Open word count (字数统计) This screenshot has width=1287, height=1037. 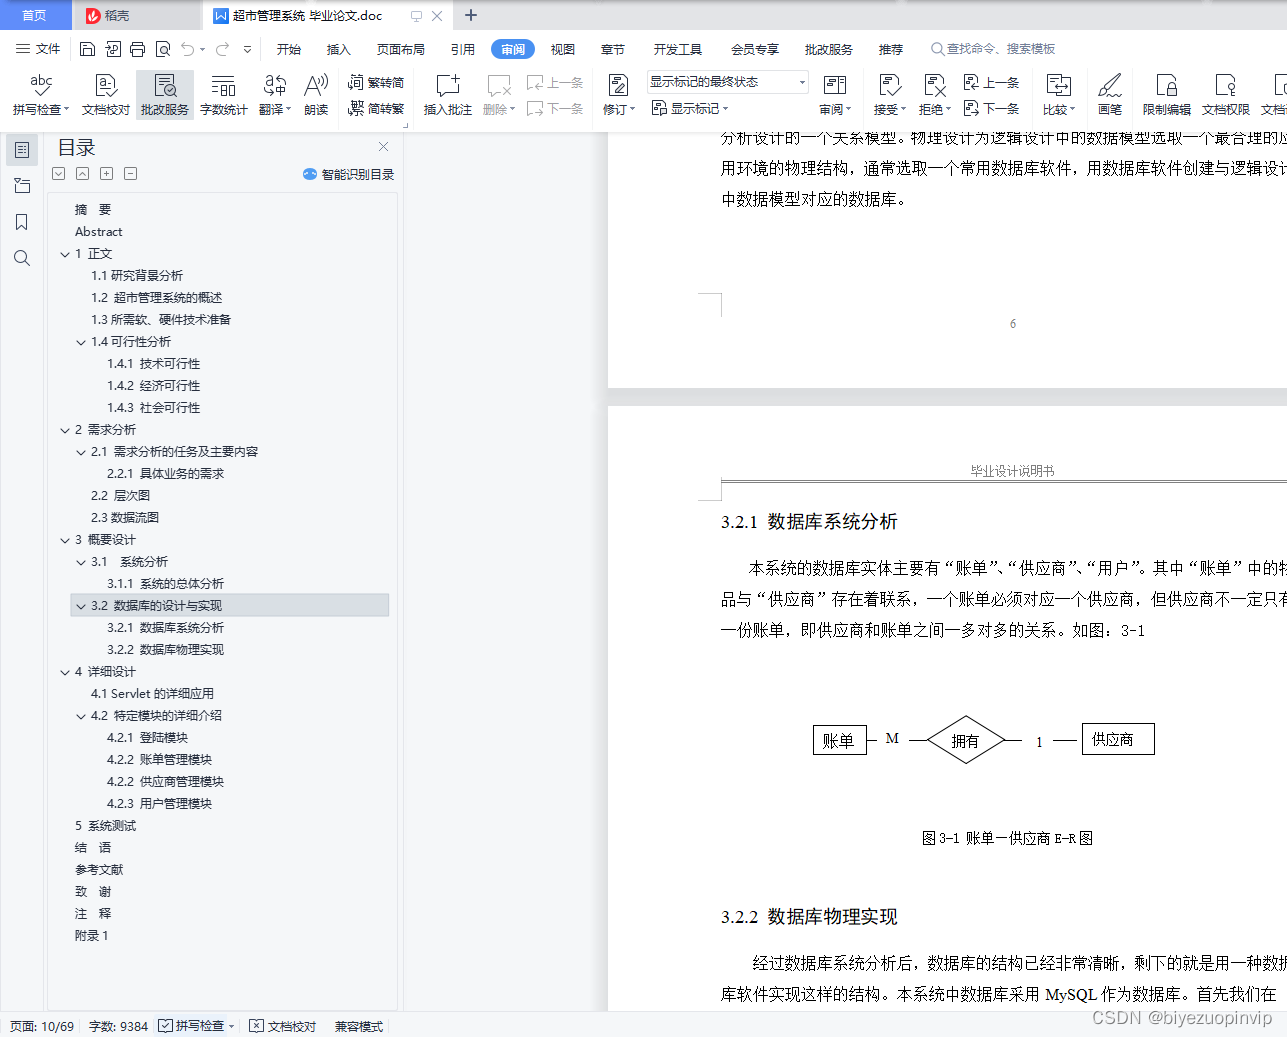pyautogui.click(x=224, y=95)
